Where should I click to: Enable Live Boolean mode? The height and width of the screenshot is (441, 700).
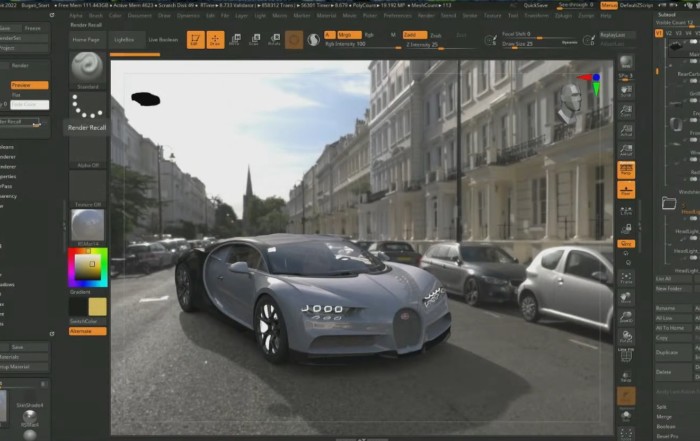(x=163, y=39)
